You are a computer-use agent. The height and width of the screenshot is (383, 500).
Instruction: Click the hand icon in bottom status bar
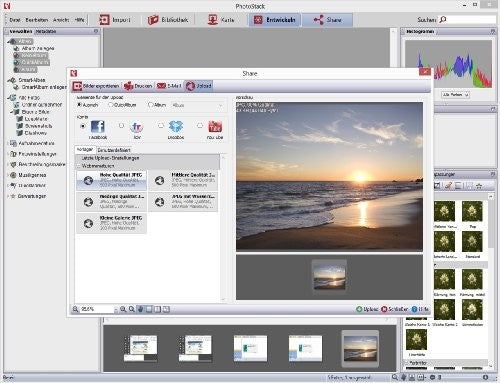(404, 377)
